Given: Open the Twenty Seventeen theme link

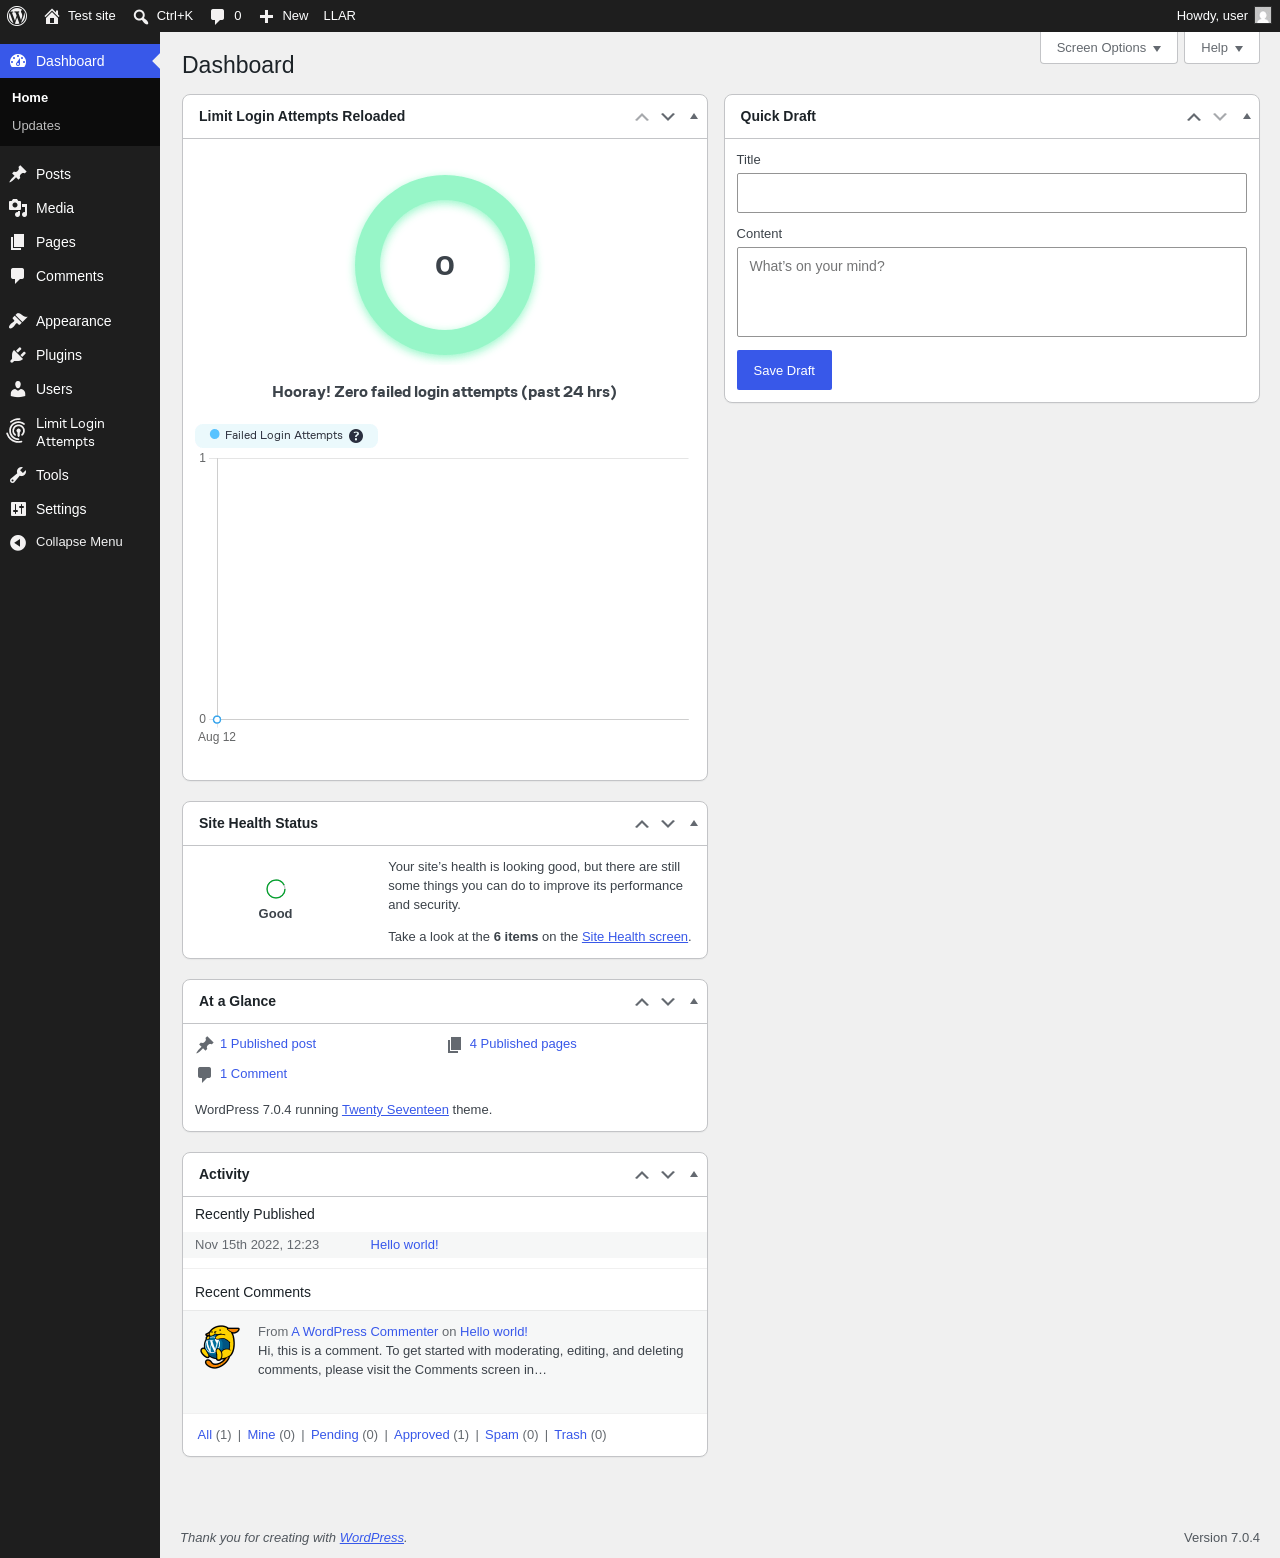Looking at the screenshot, I should [x=395, y=1110].
